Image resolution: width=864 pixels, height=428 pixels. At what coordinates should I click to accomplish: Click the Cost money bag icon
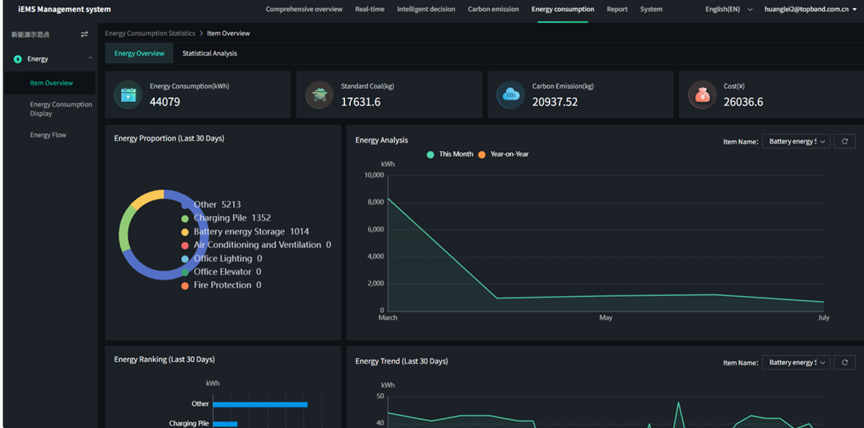(702, 95)
